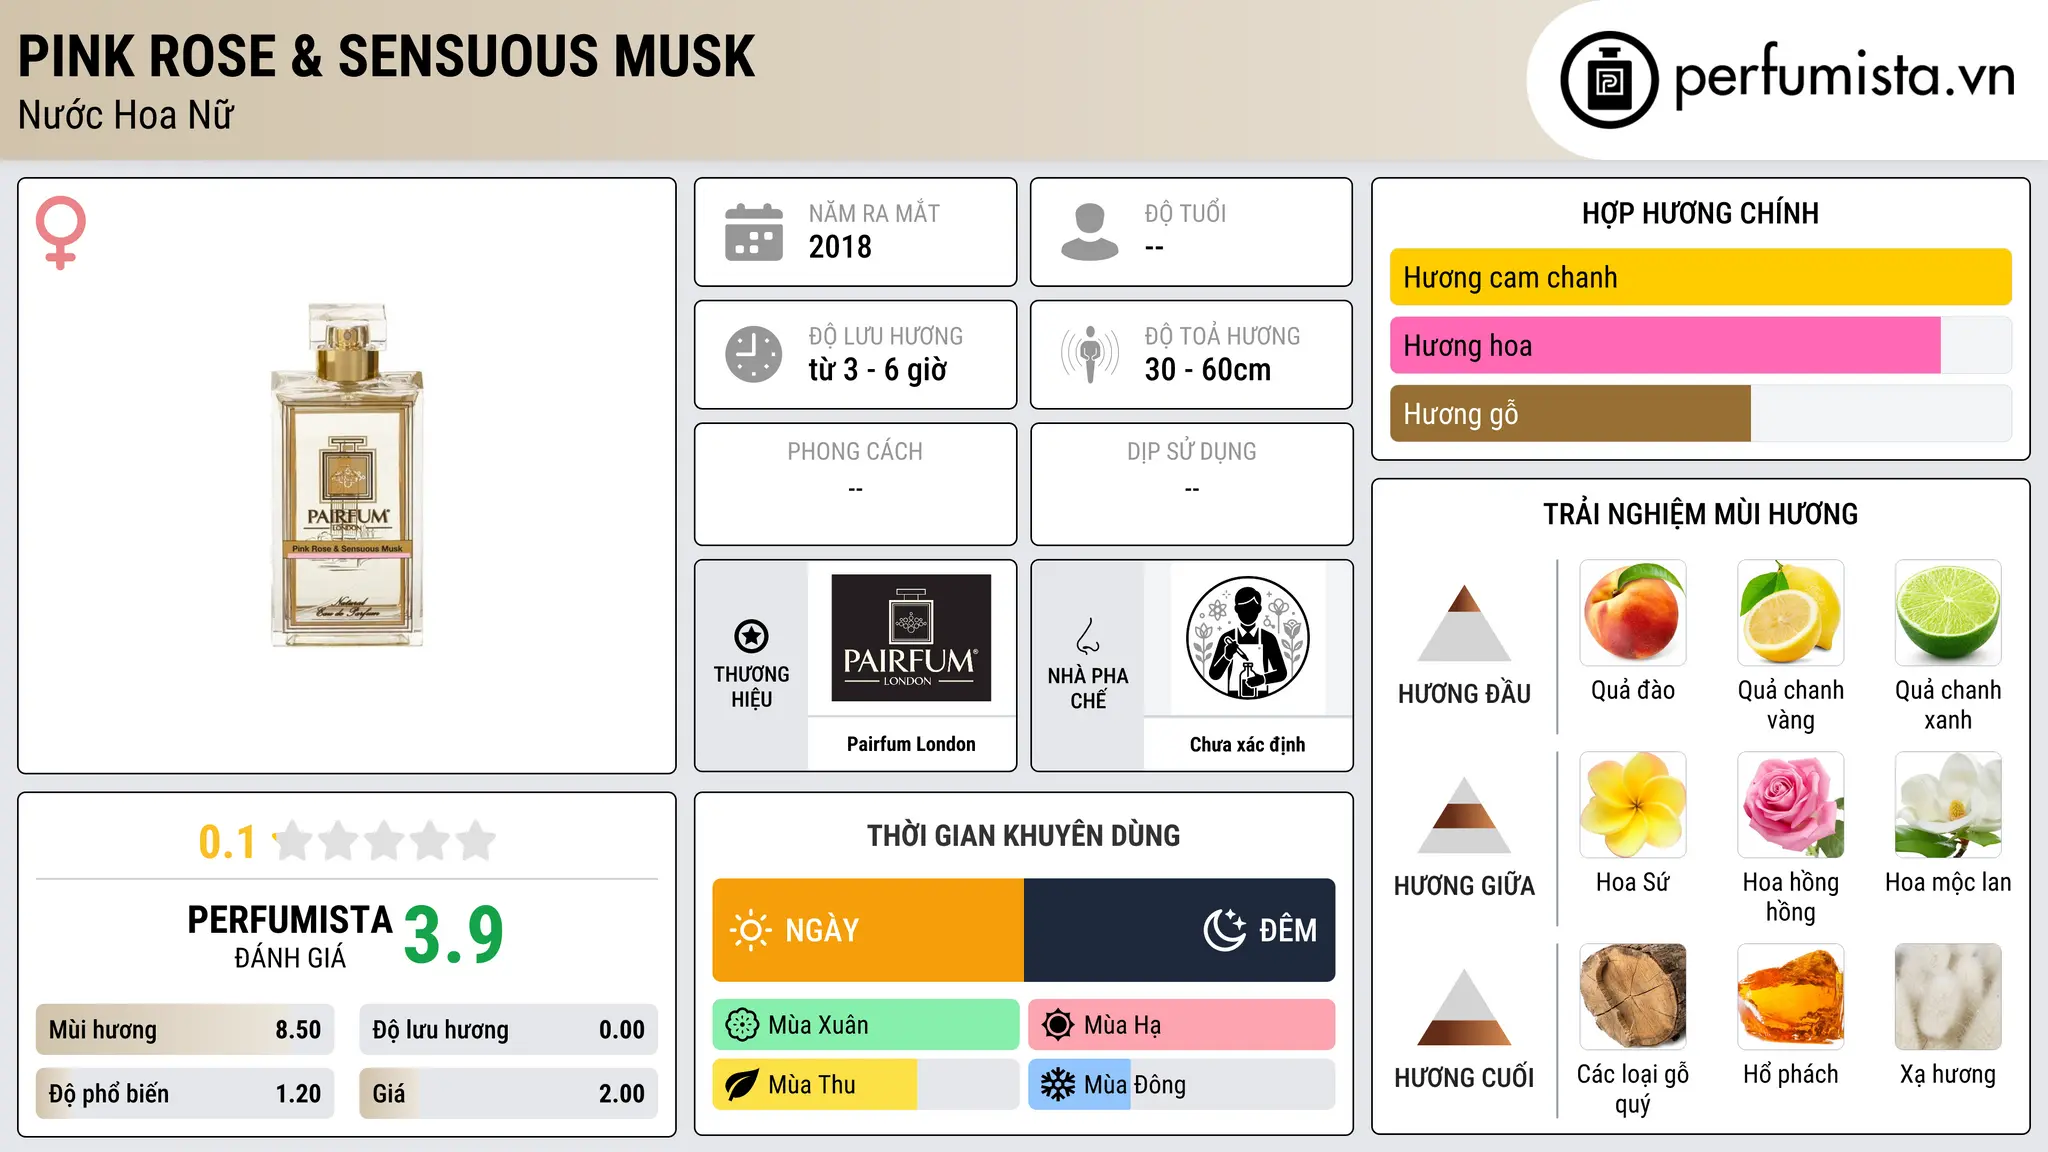Click the sillage value 30 - 60cm
Image resolution: width=2048 pixels, height=1152 pixels.
click(1208, 370)
